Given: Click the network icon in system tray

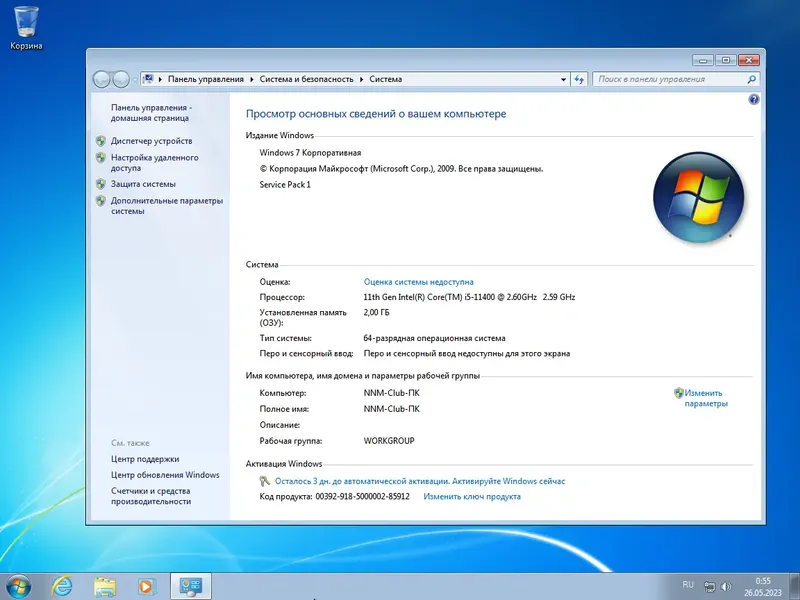Looking at the screenshot, I should [709, 587].
